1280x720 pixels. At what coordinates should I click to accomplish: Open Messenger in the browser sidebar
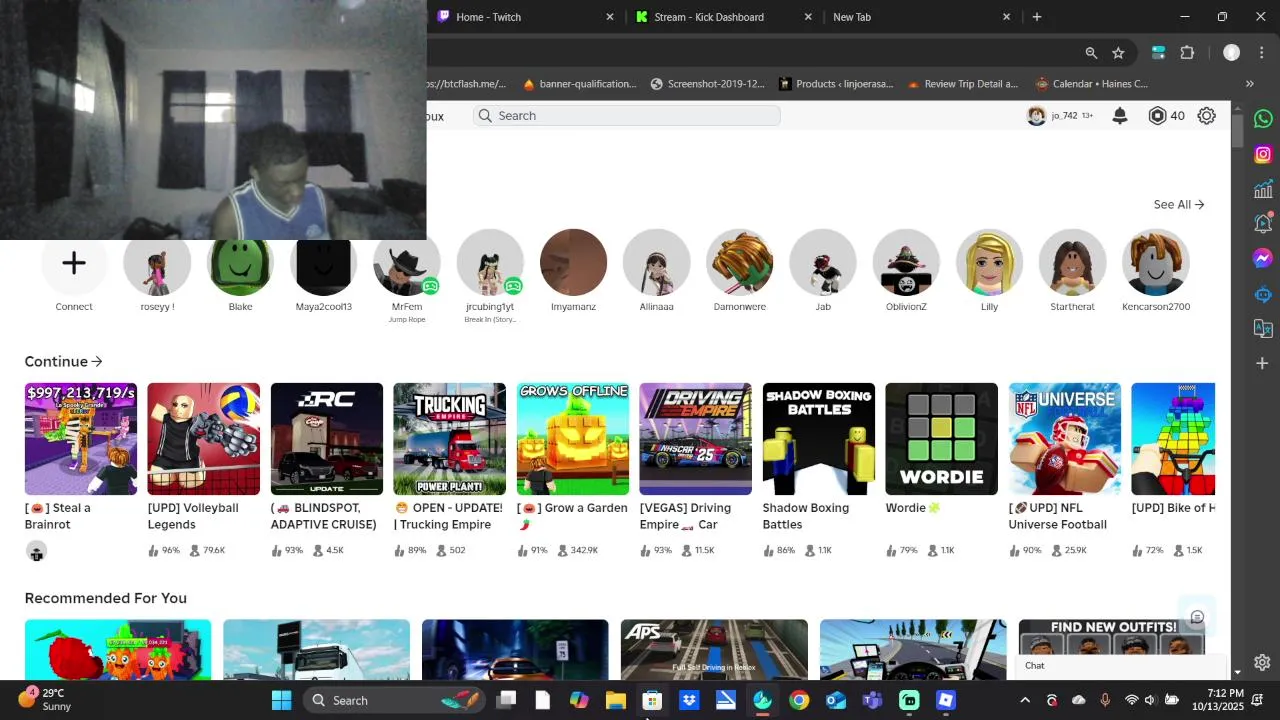(x=1263, y=259)
